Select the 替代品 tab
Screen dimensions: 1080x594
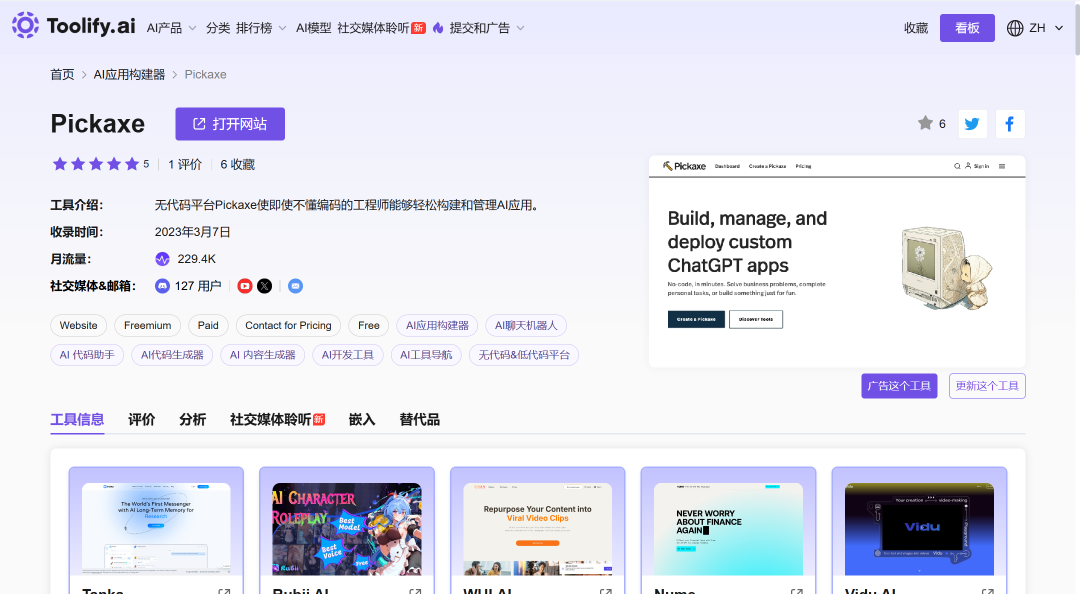[419, 420]
